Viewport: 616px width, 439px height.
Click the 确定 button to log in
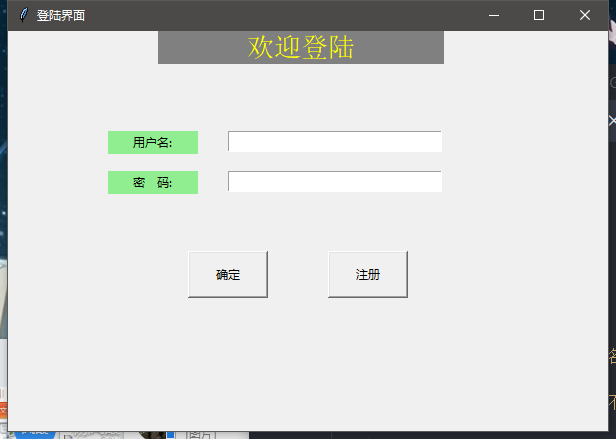click(x=228, y=274)
